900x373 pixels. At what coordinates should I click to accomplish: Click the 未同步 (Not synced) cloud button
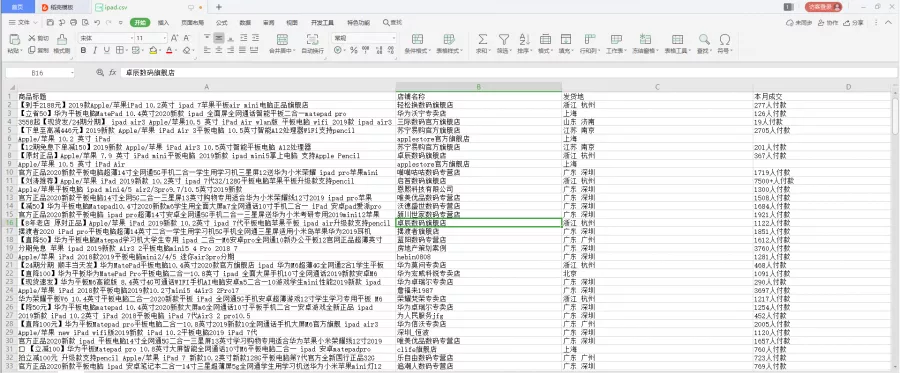click(799, 22)
